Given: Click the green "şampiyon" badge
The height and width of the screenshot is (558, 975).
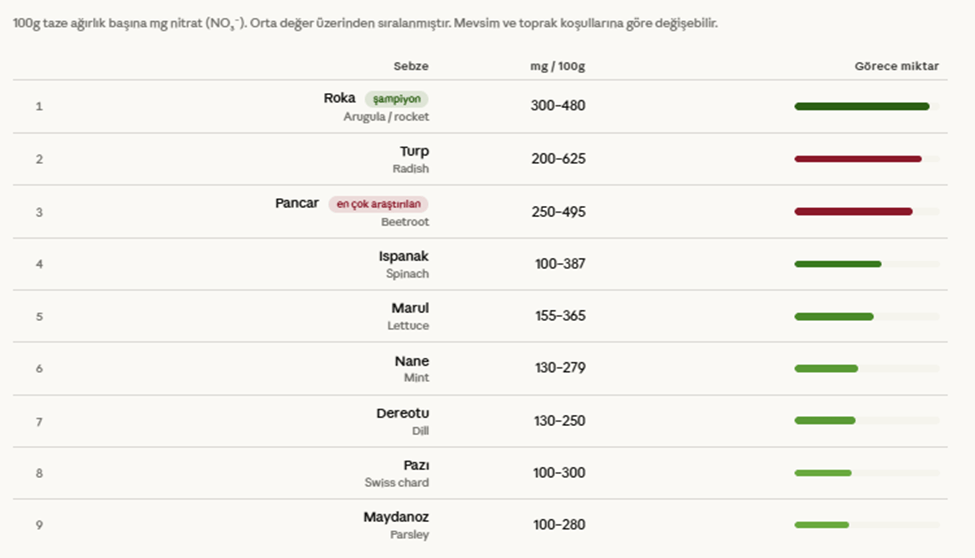Looking at the screenshot, I should [x=396, y=99].
